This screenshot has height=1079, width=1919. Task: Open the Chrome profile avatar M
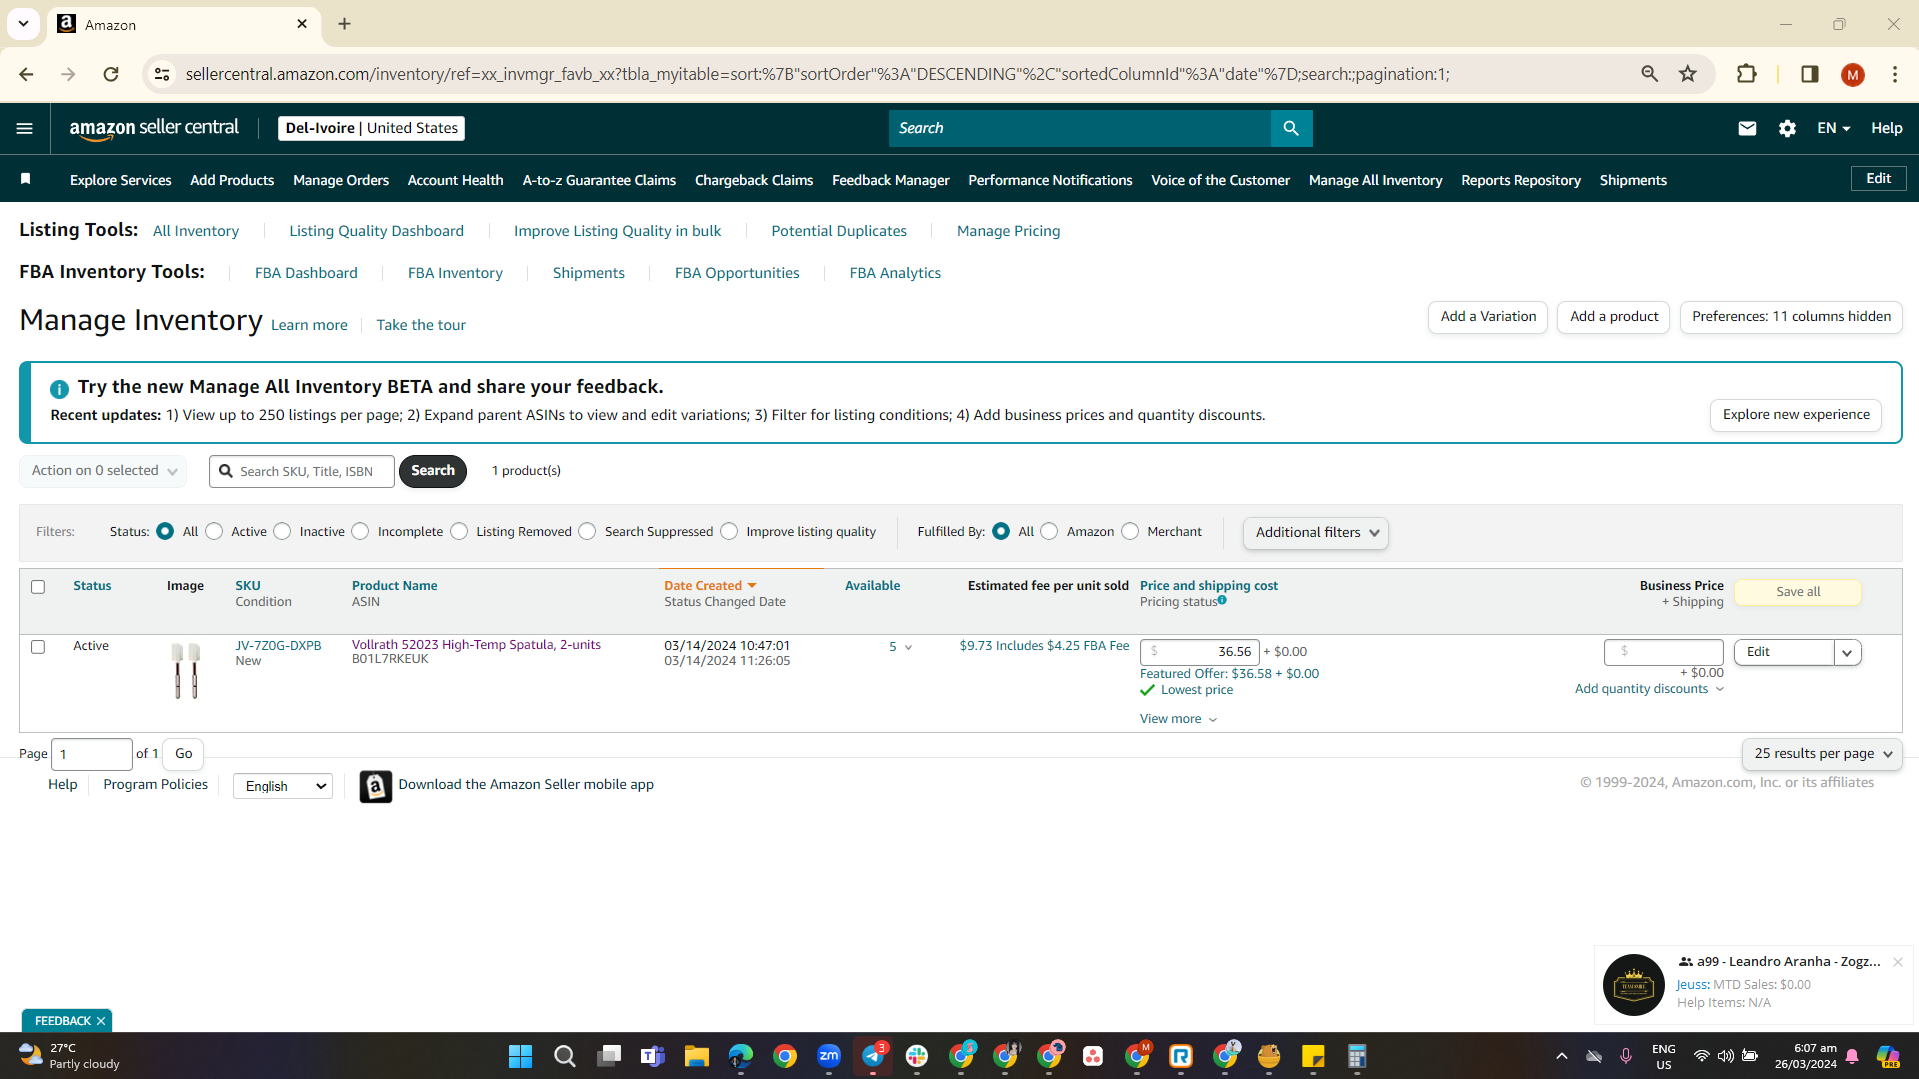coord(1852,74)
